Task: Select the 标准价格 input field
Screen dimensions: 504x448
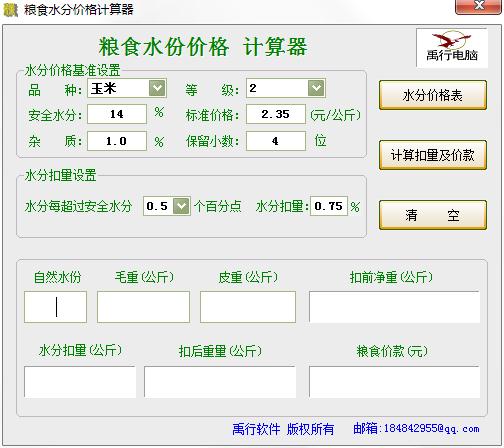Action: coord(276,114)
